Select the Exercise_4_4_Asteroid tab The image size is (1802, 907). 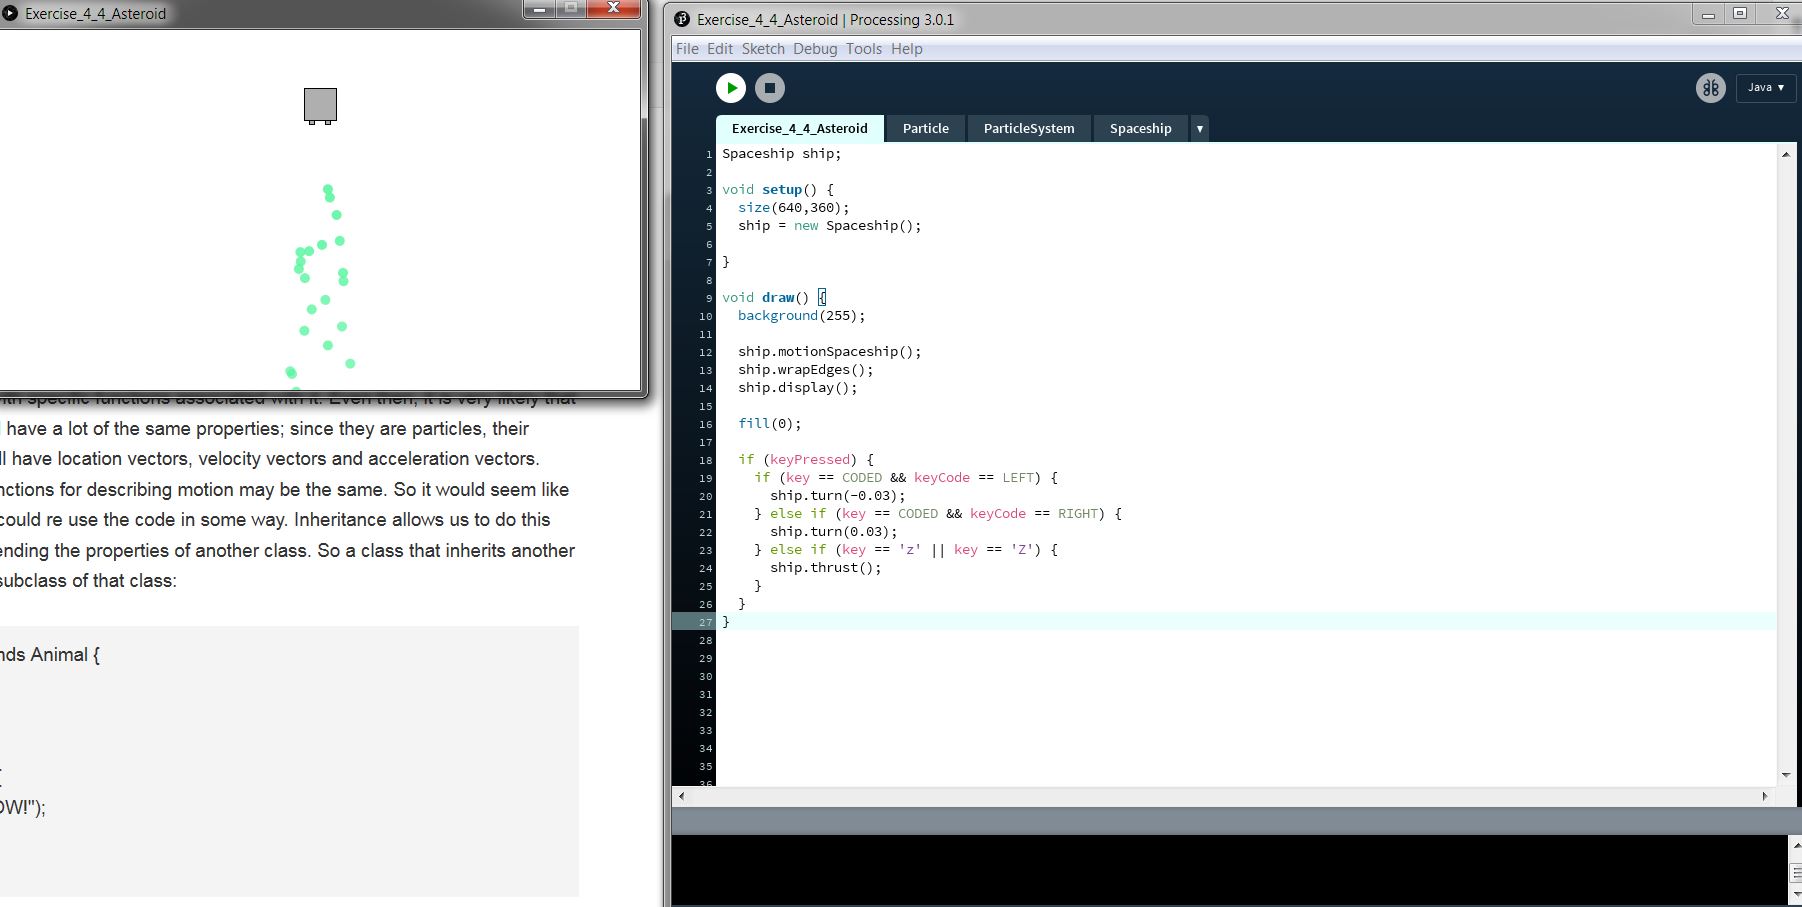(799, 129)
